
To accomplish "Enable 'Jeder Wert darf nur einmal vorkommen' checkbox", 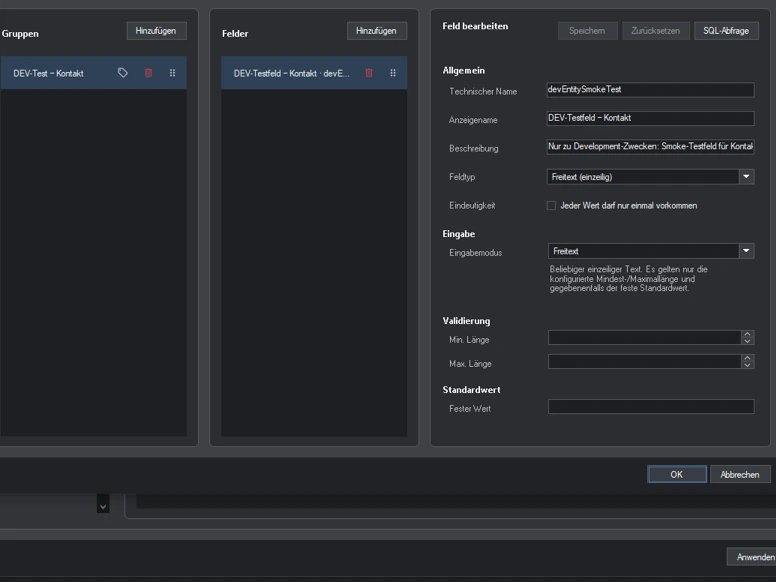I will tap(551, 205).
